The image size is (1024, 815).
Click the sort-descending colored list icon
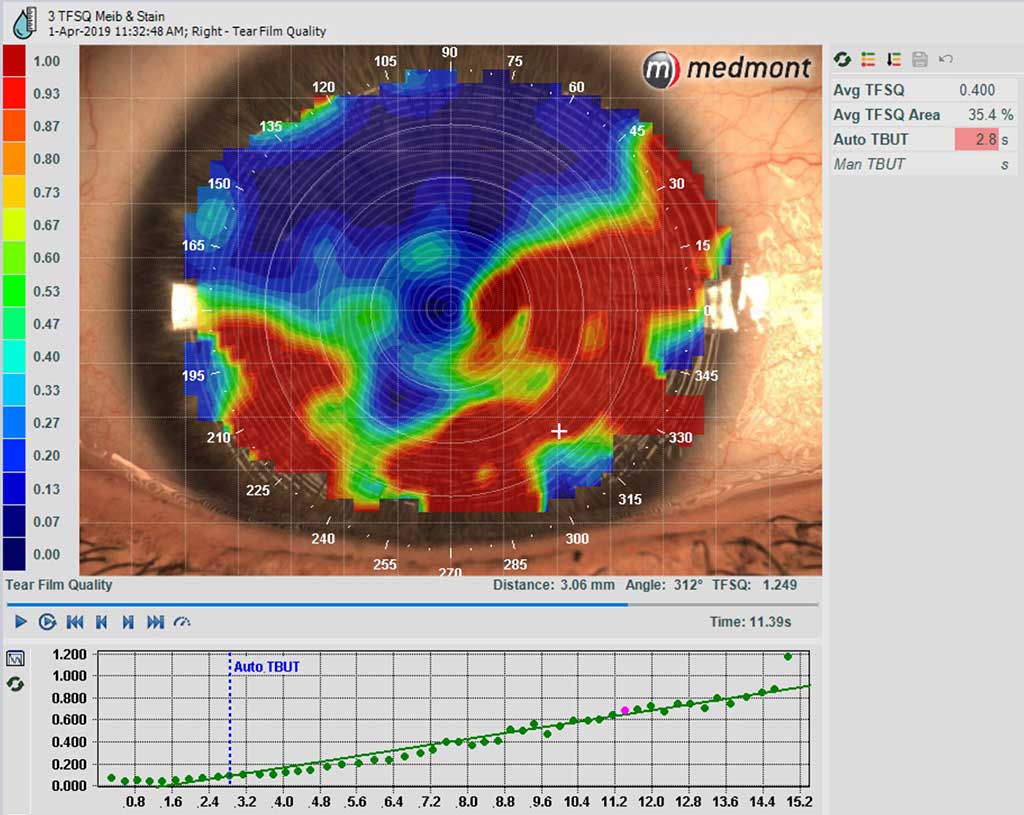pos(894,60)
